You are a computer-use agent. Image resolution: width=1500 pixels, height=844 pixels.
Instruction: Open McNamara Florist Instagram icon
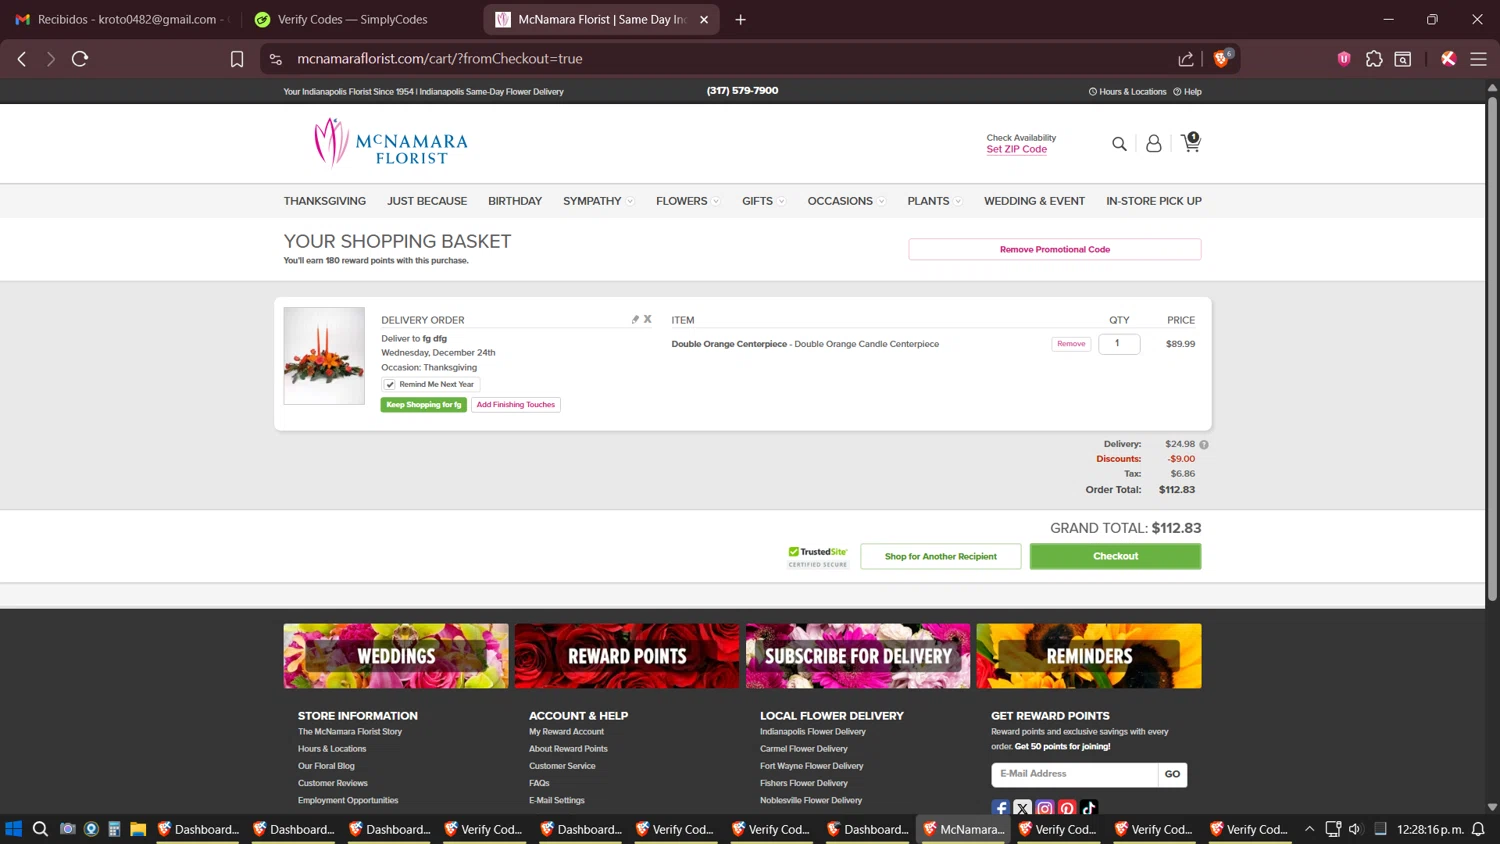click(1045, 808)
